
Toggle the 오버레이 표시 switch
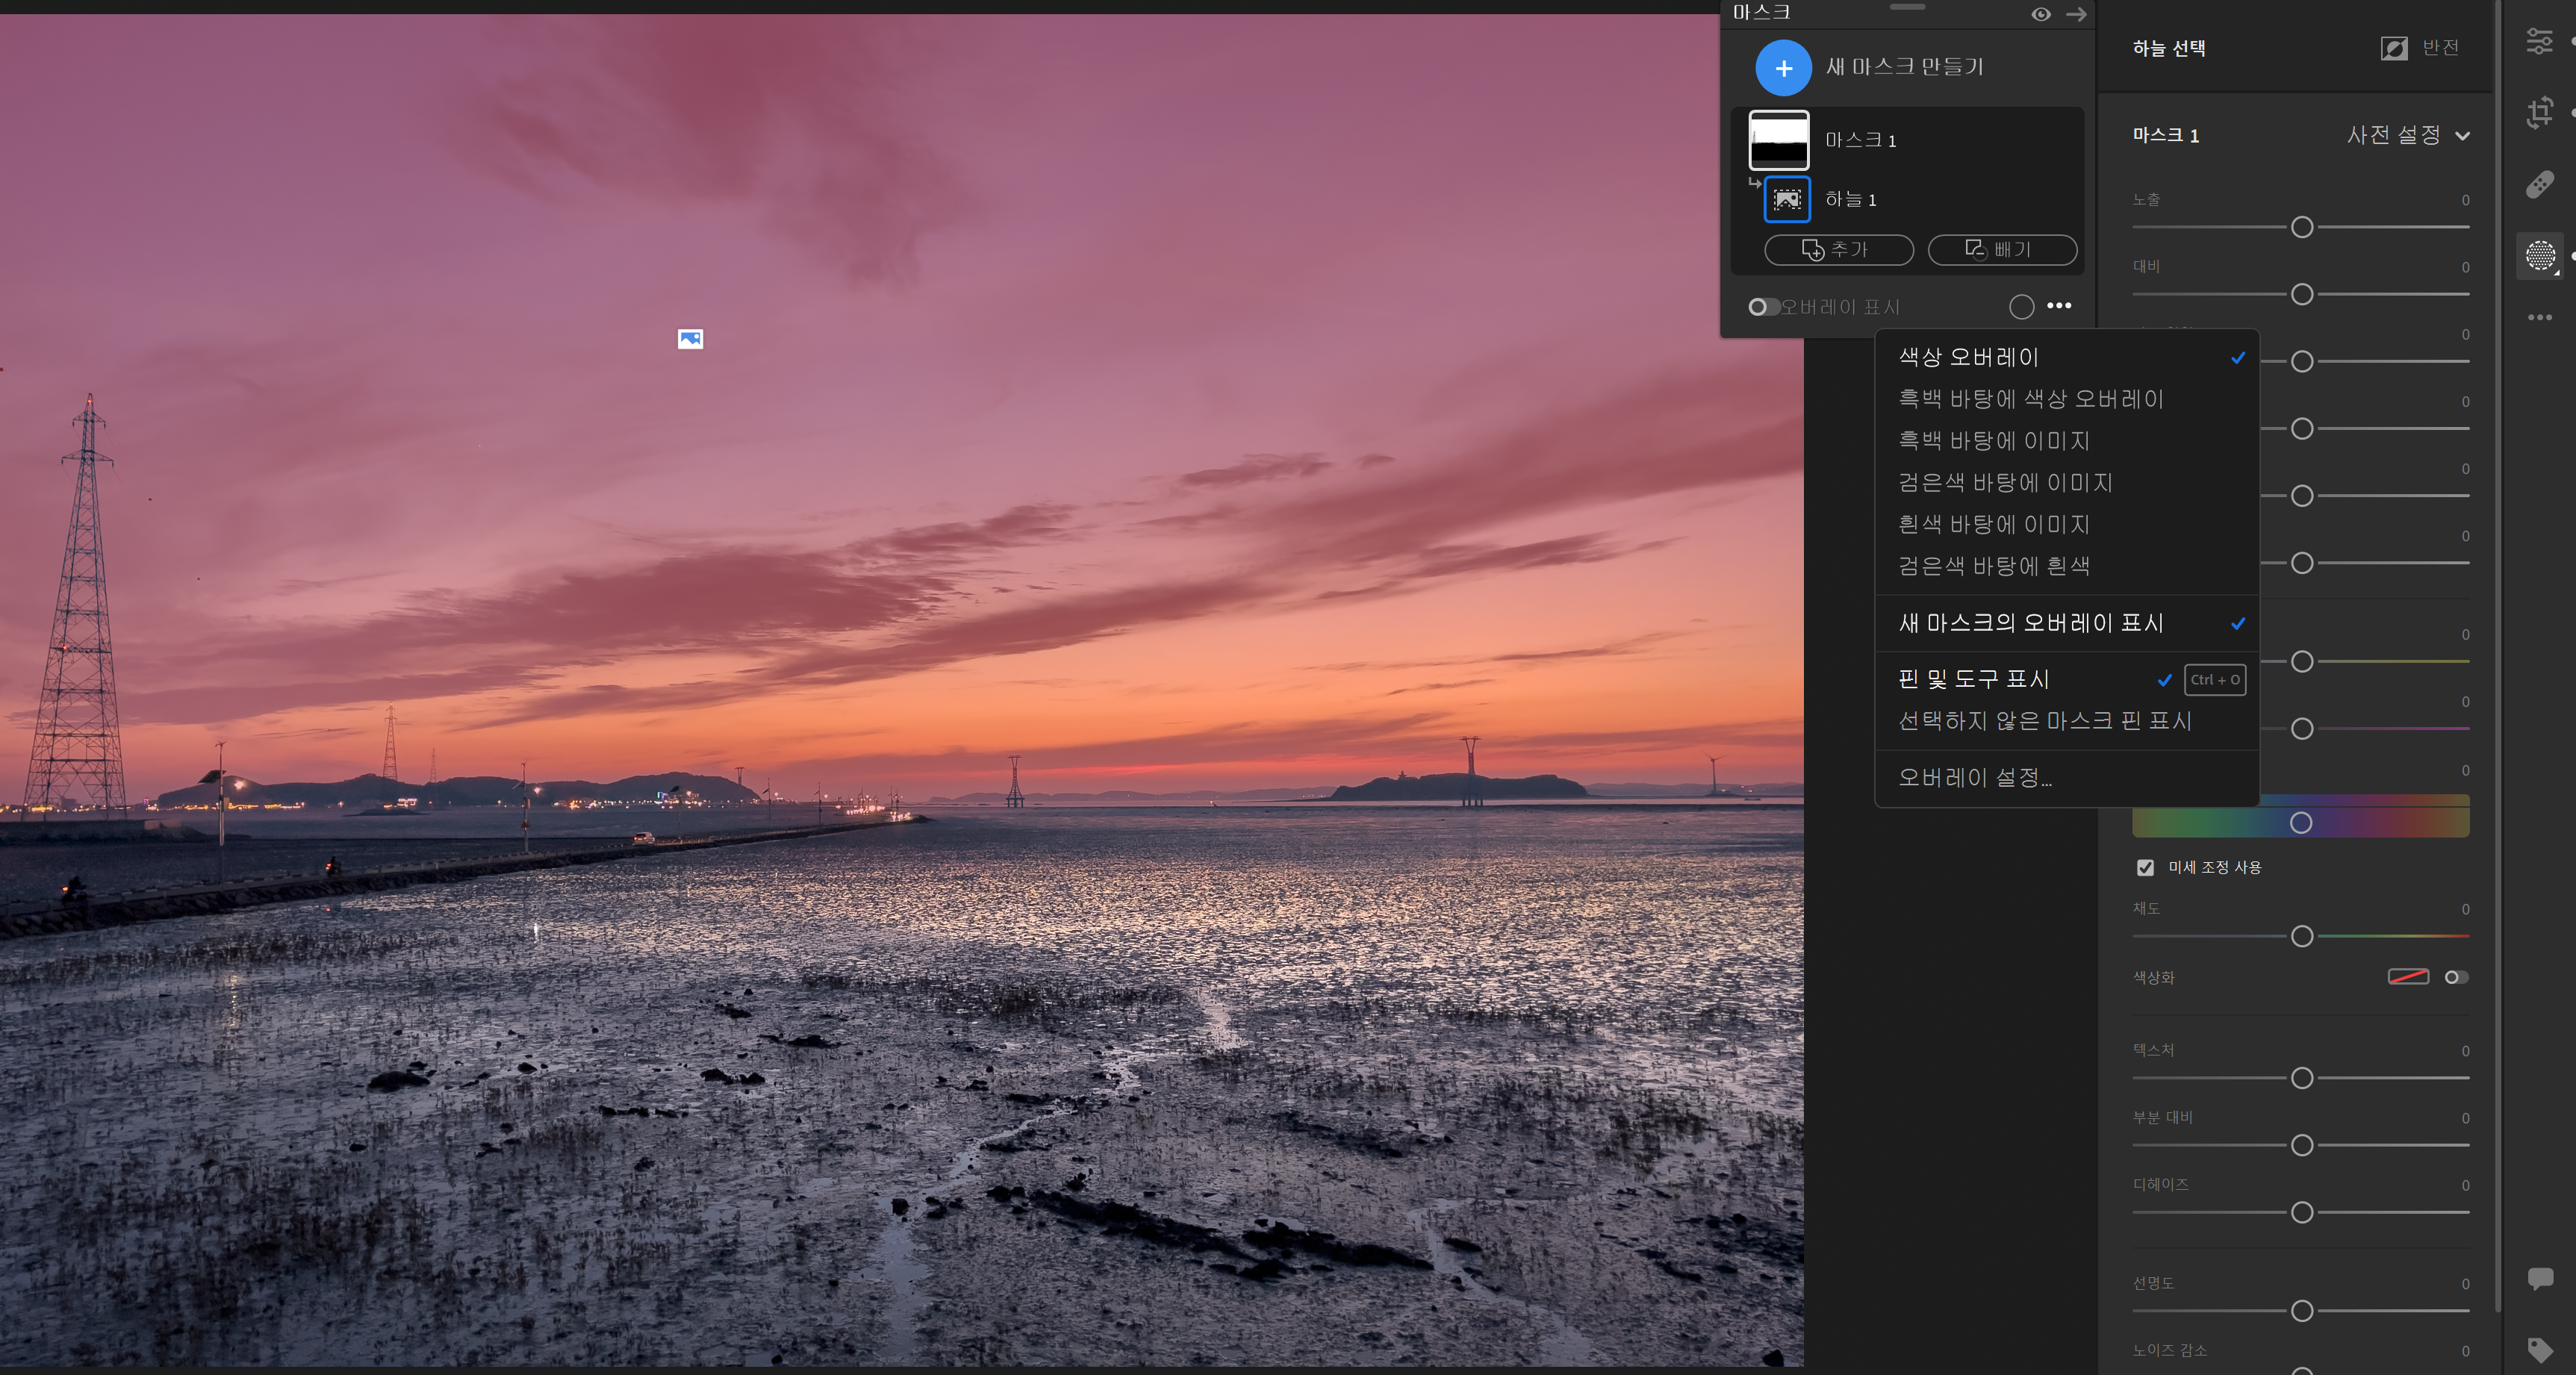(1763, 307)
